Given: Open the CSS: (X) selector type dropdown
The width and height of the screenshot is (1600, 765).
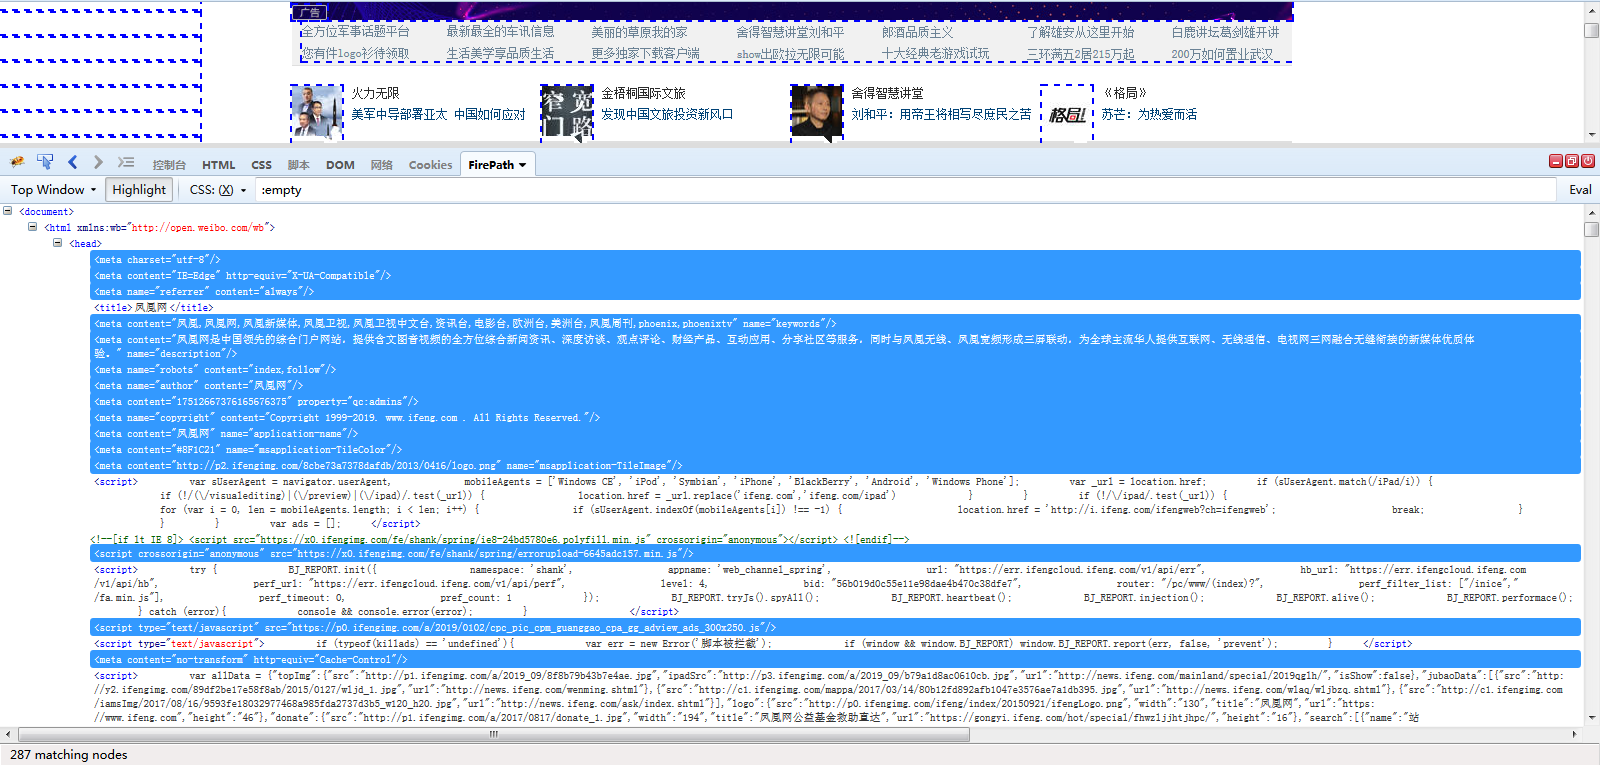Looking at the screenshot, I should tap(217, 189).
